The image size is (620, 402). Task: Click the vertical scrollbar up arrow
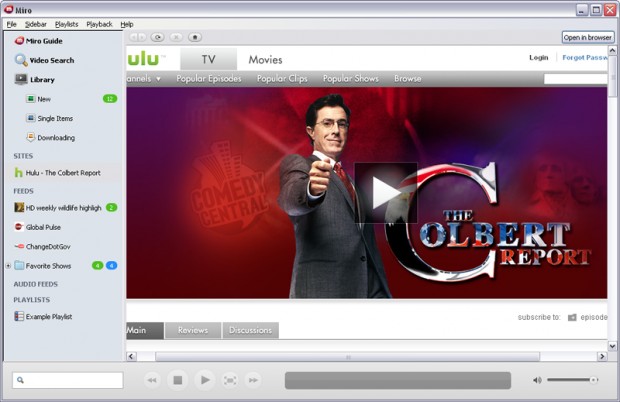click(x=612, y=50)
